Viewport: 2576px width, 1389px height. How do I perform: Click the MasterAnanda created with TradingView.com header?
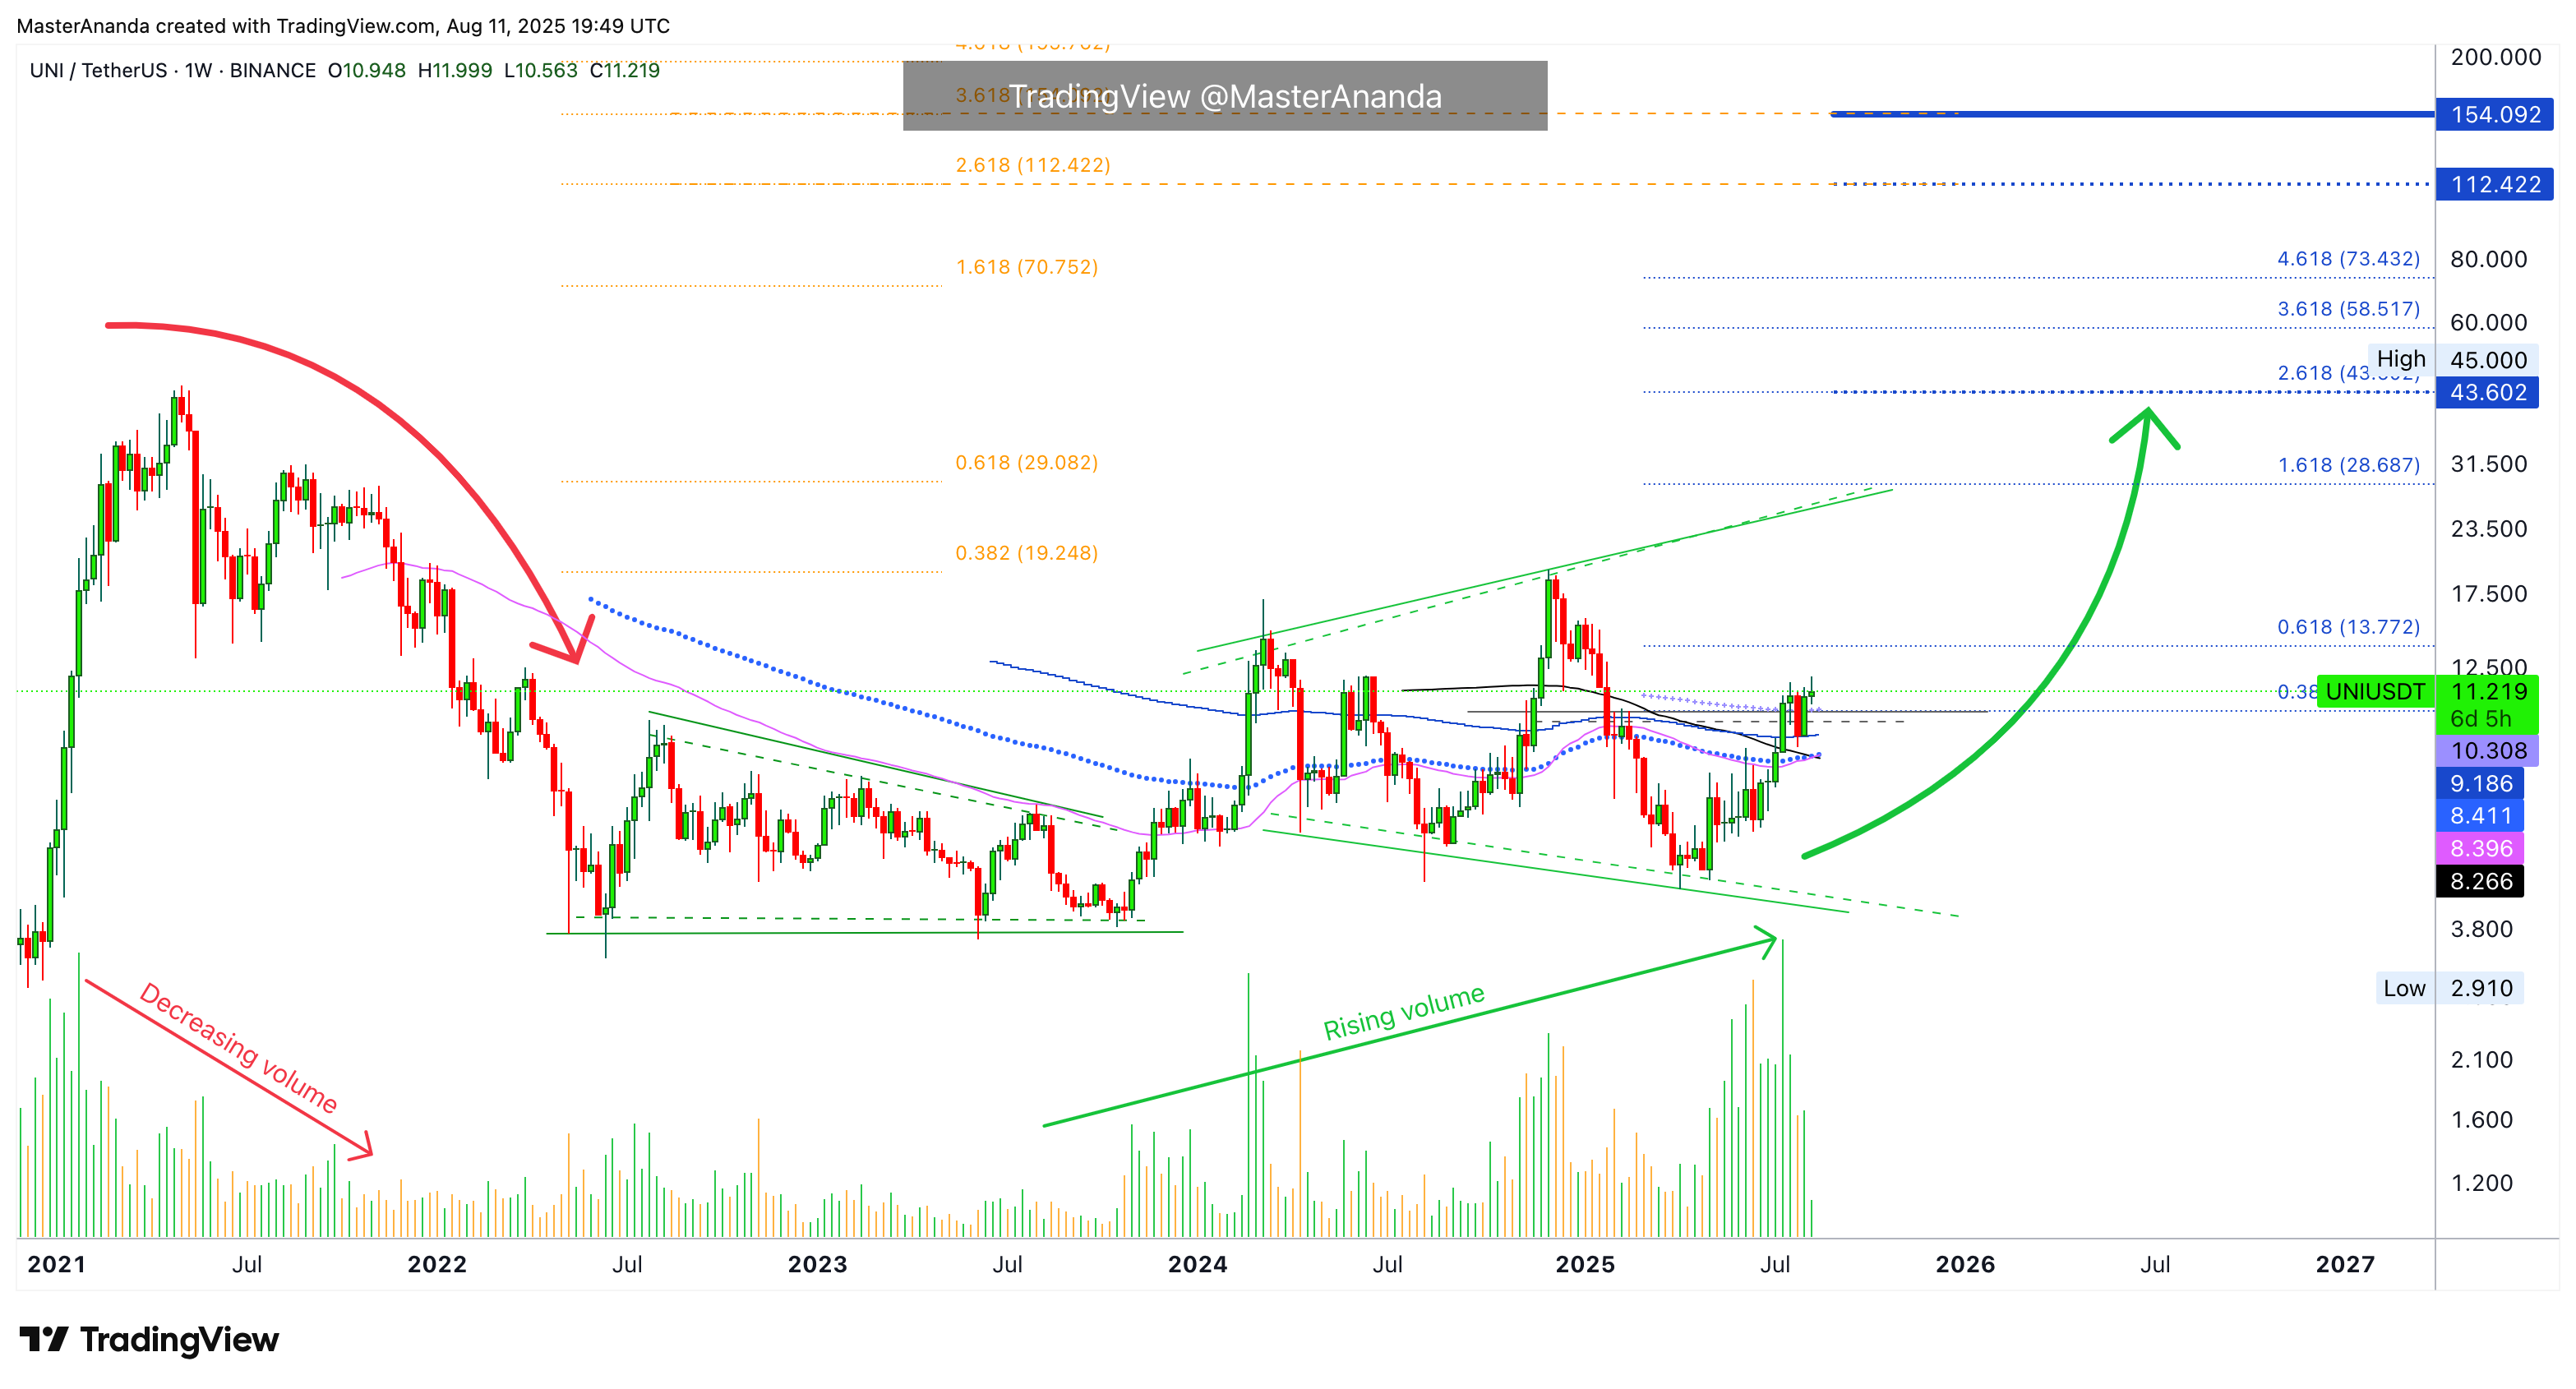click(343, 26)
